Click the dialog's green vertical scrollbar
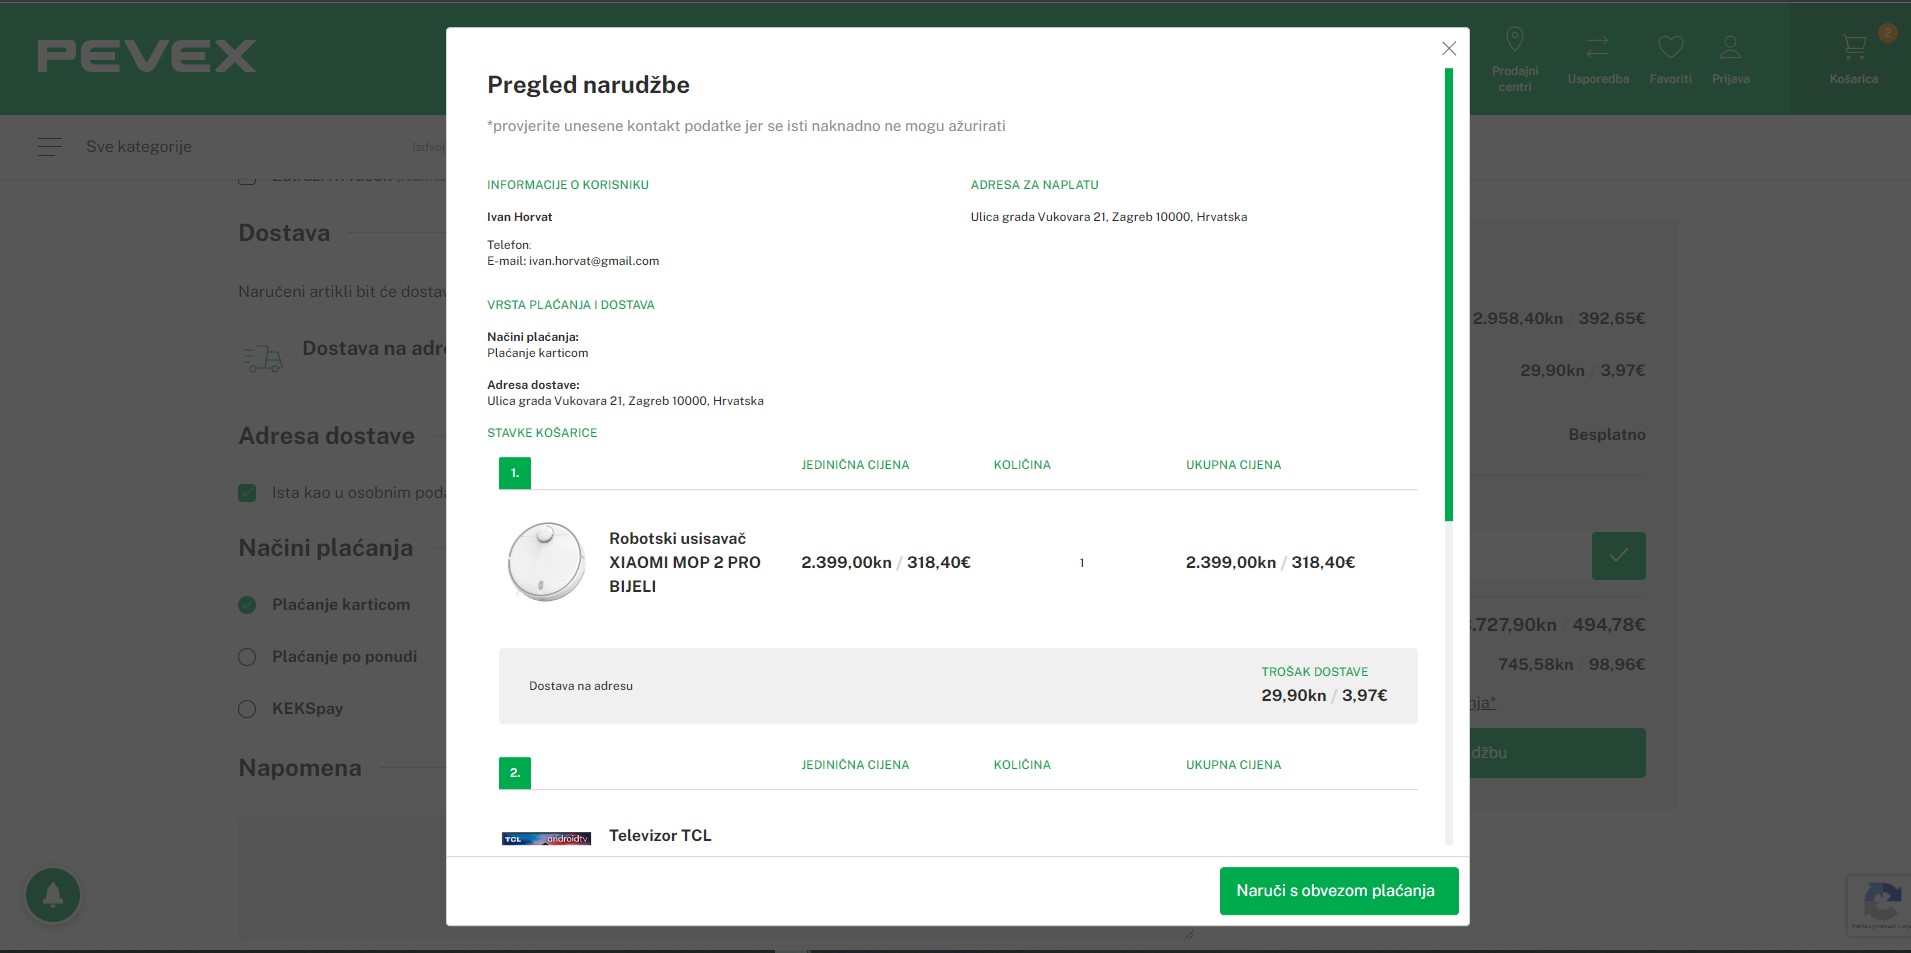Screen dimensions: 1911x953 coord(1449,294)
